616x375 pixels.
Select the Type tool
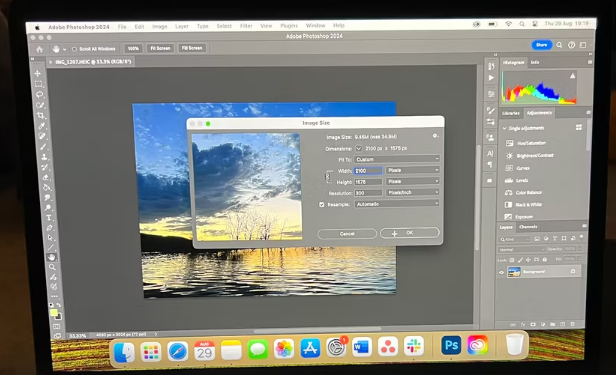coord(48,218)
